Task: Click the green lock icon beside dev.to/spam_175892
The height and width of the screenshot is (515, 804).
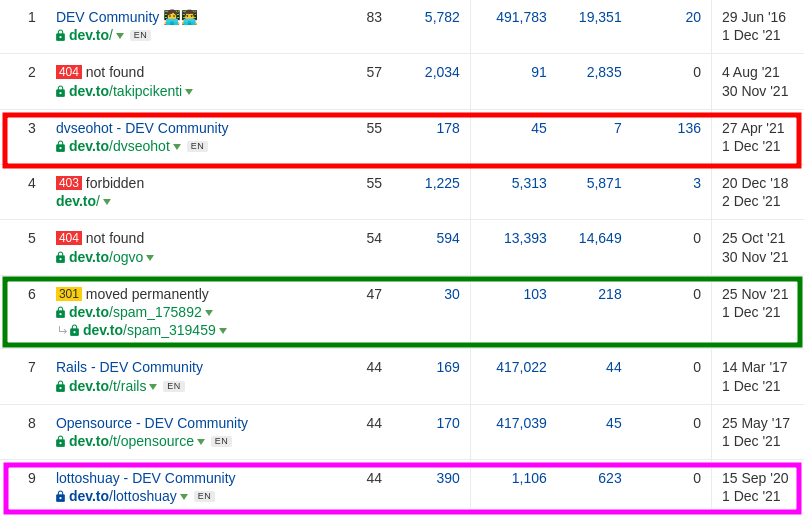Action: [61, 312]
